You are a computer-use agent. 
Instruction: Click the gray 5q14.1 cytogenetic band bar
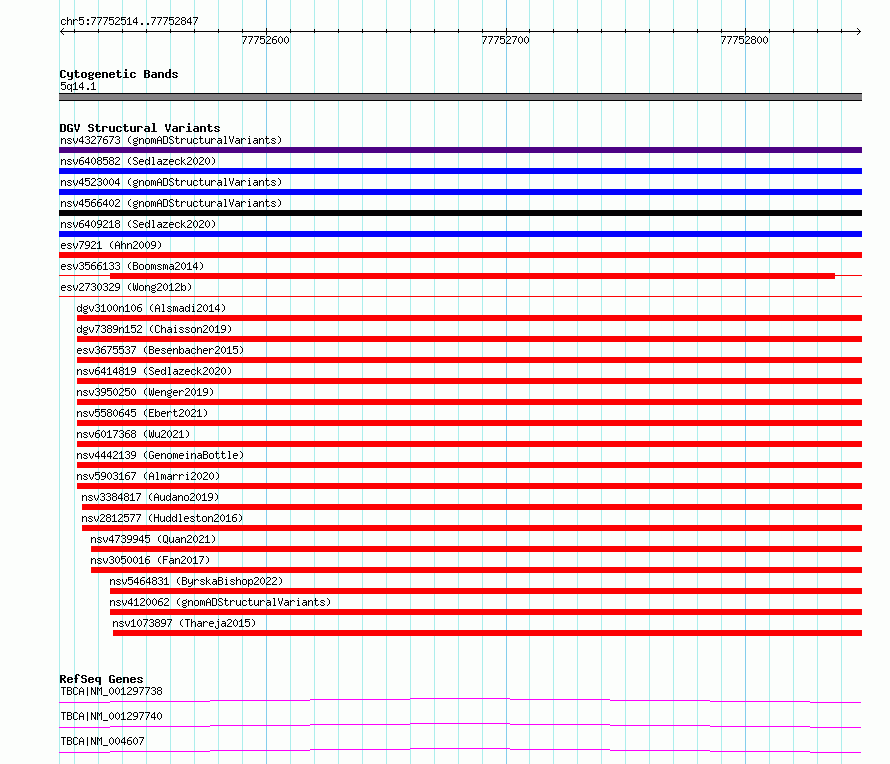[x=460, y=97]
